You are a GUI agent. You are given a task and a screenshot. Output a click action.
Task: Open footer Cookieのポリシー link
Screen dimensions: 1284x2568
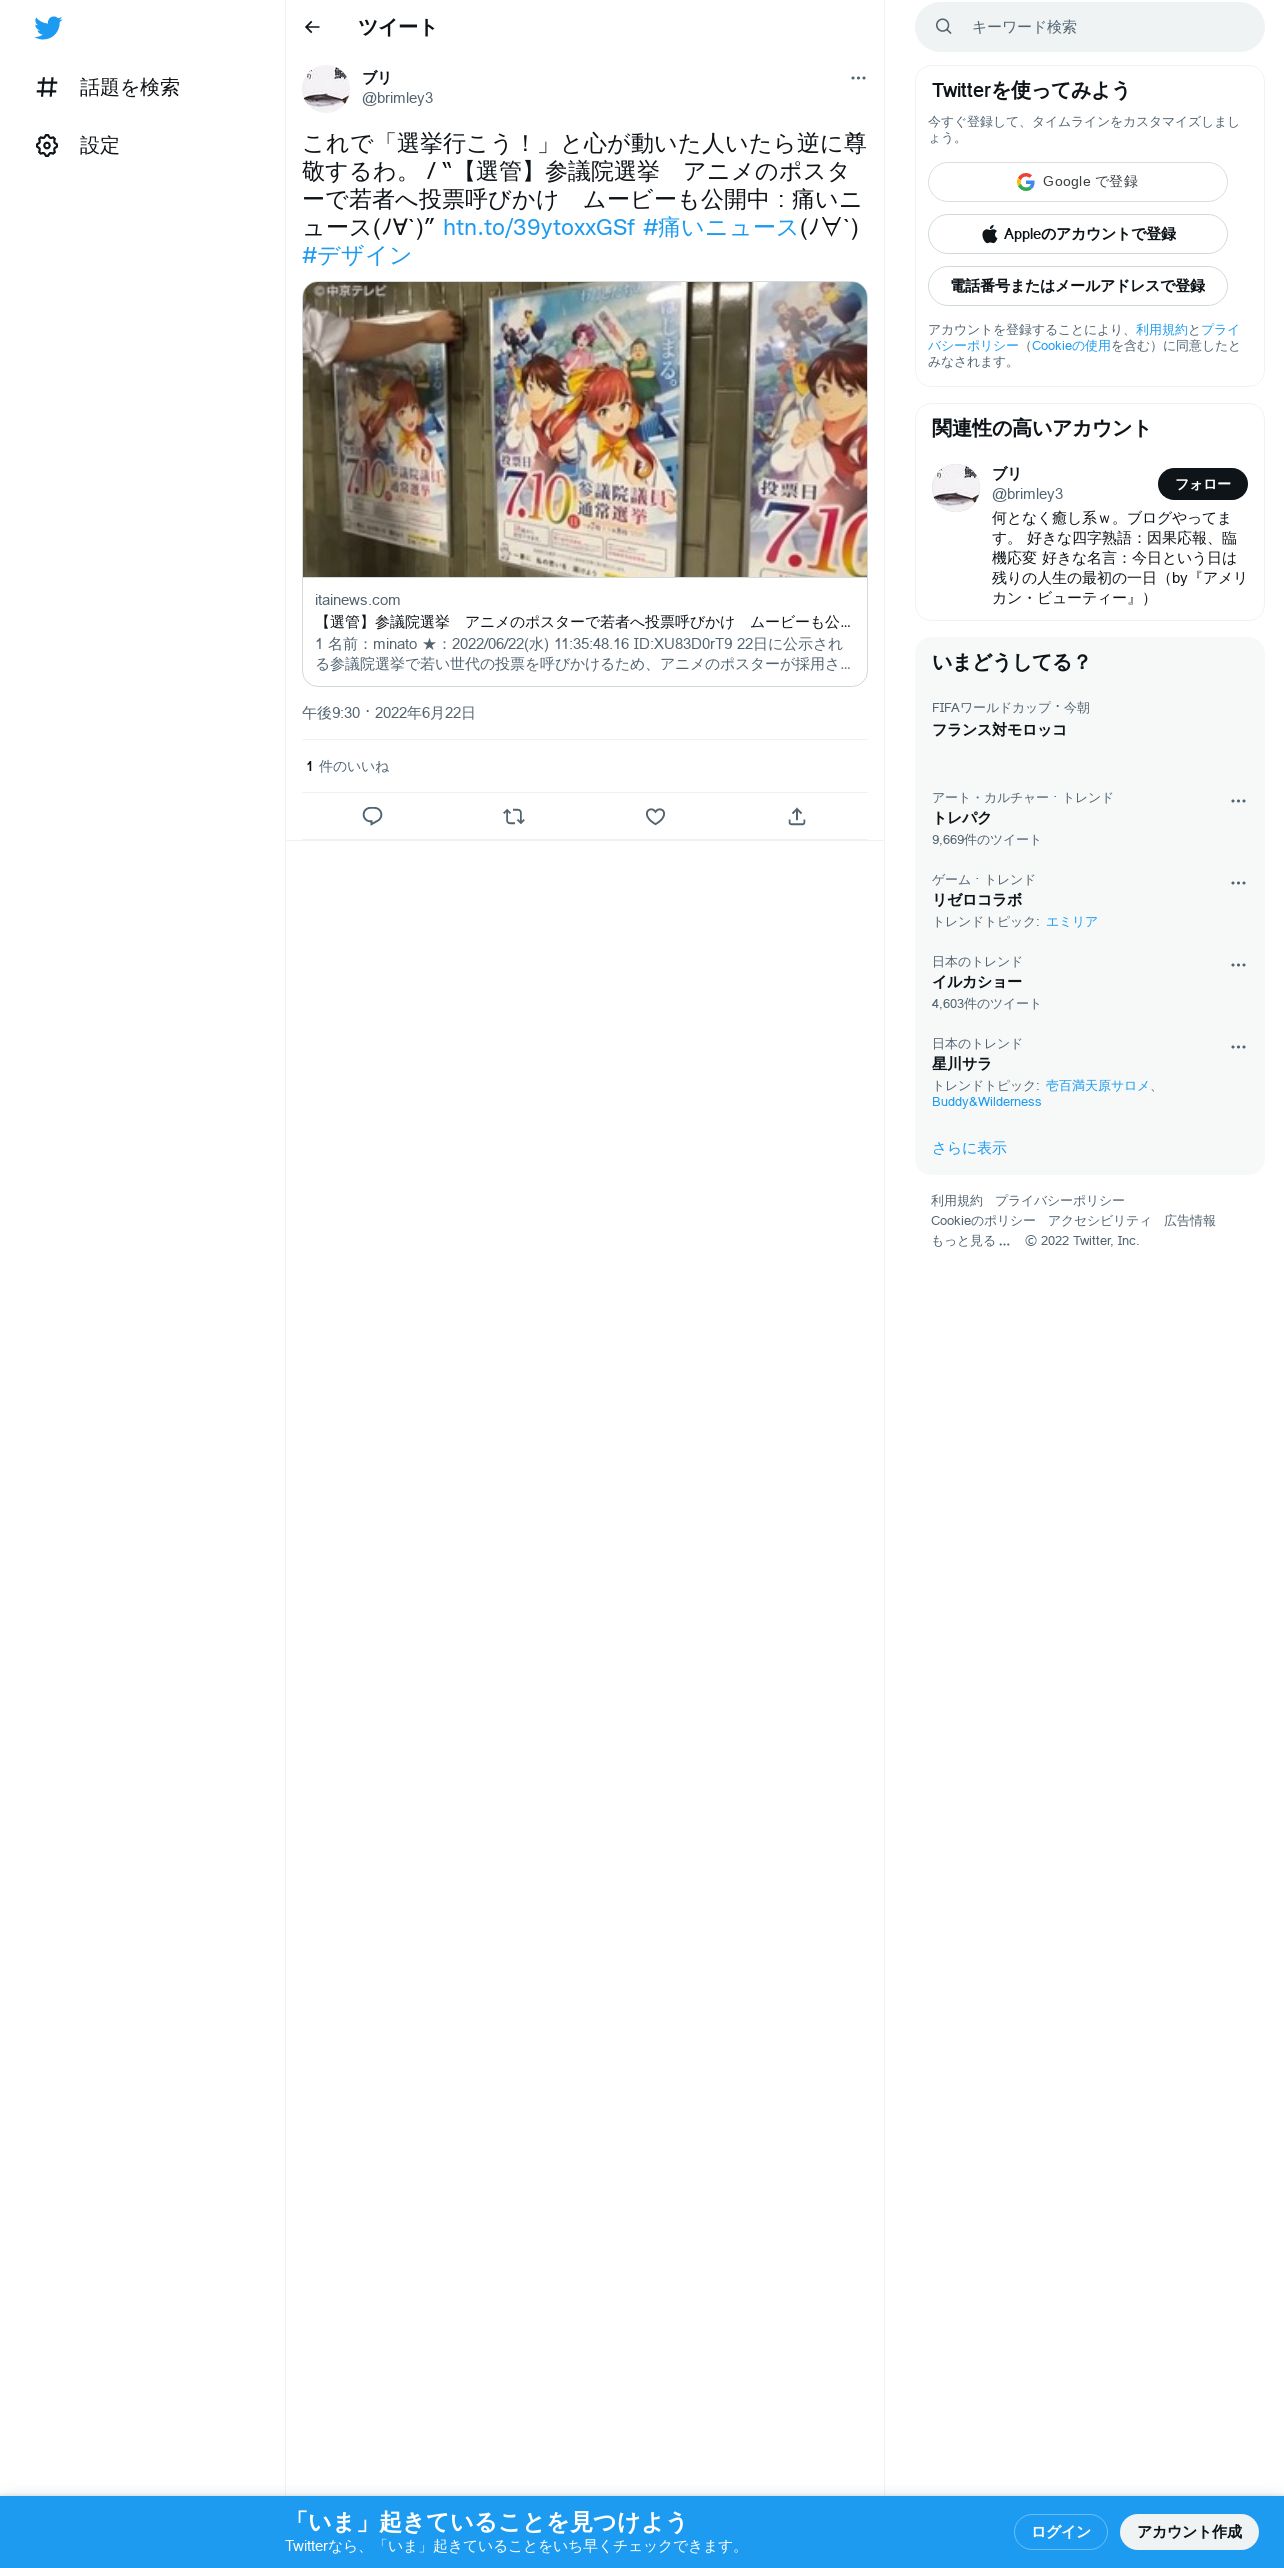983,1221
